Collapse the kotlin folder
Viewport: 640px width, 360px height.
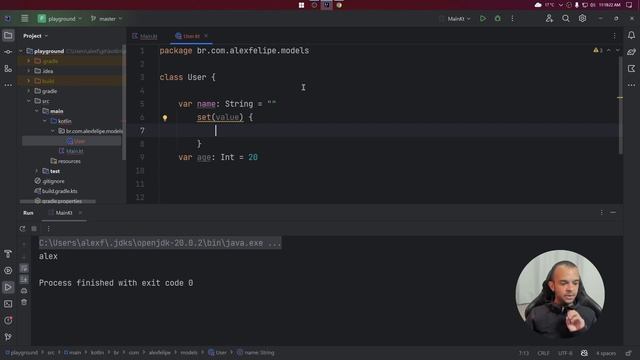(x=45, y=121)
